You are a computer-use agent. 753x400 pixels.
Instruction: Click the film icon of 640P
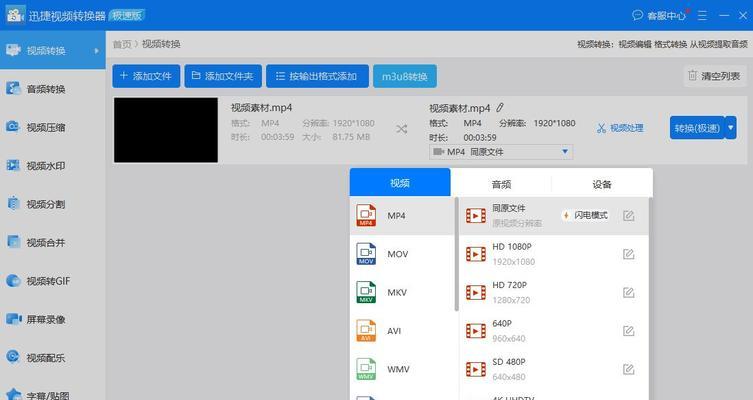476,331
